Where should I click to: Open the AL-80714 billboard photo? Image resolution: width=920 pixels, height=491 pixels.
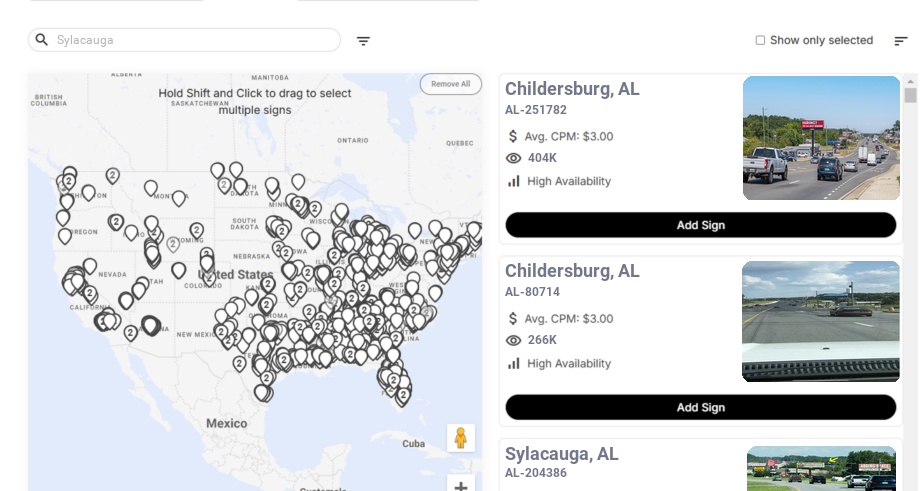pos(821,321)
